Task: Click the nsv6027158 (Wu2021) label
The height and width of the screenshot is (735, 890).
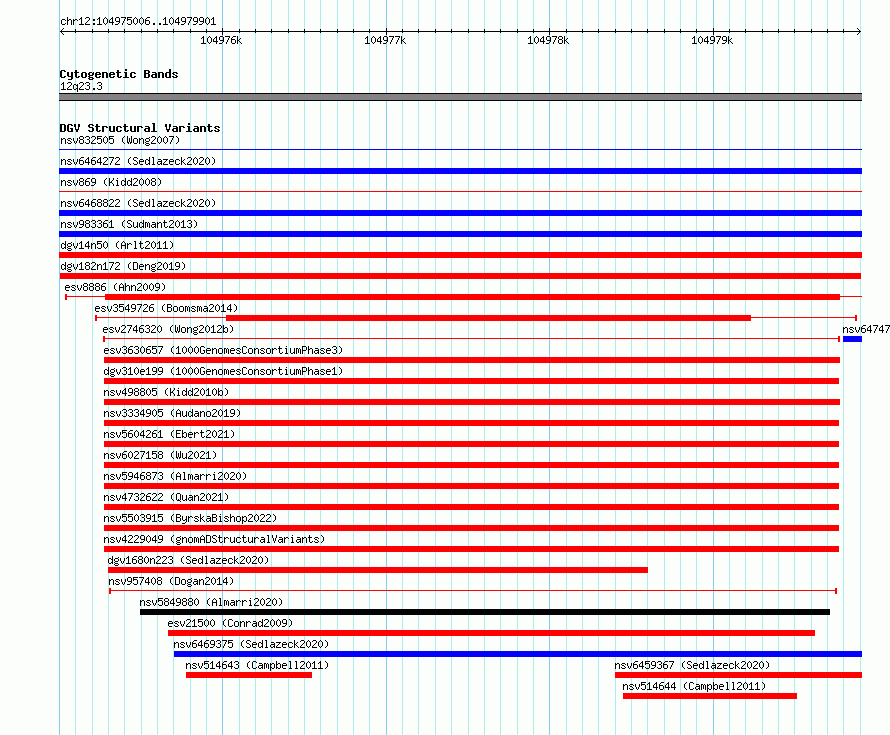Action: pyautogui.click(x=160, y=455)
